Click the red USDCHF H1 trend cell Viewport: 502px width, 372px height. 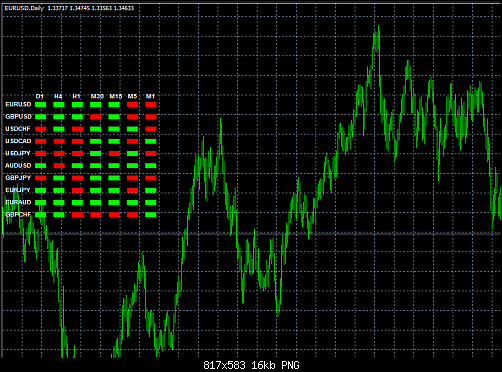(x=77, y=129)
